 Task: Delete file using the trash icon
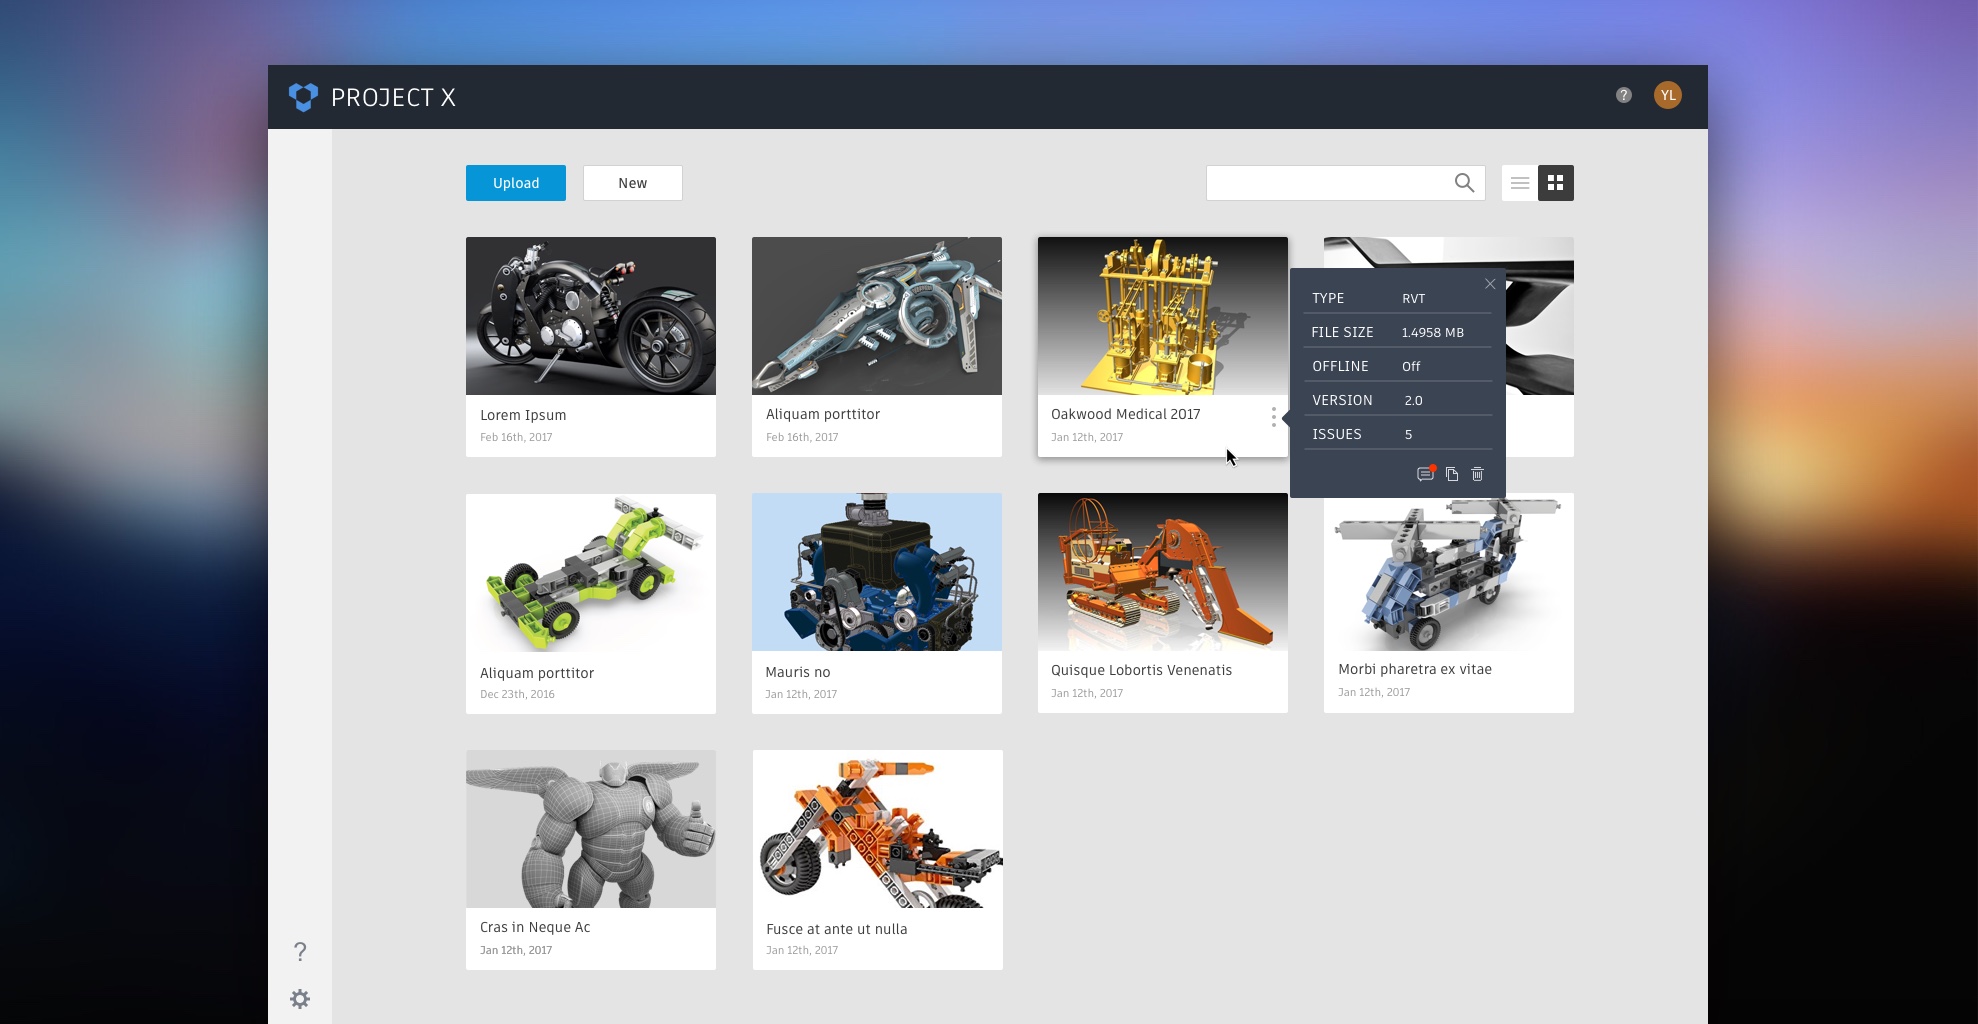click(x=1477, y=474)
